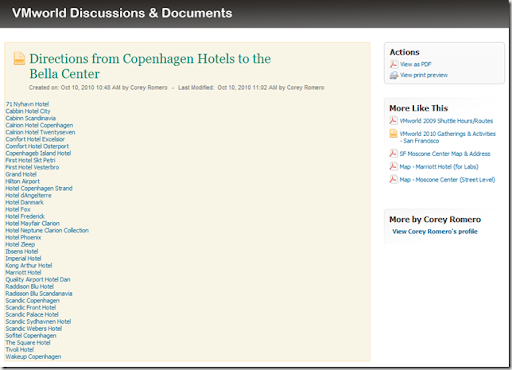Open First Hotel Vesterbro link
This screenshot has height=370, width=512.
(32, 167)
